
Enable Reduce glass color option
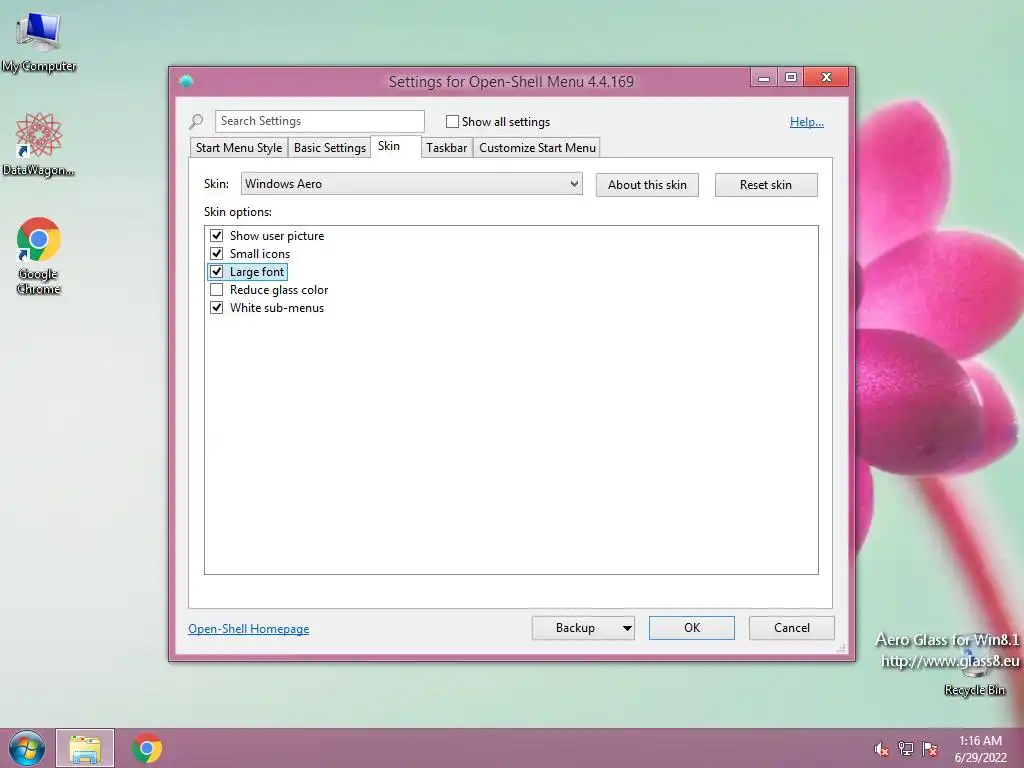(216, 289)
